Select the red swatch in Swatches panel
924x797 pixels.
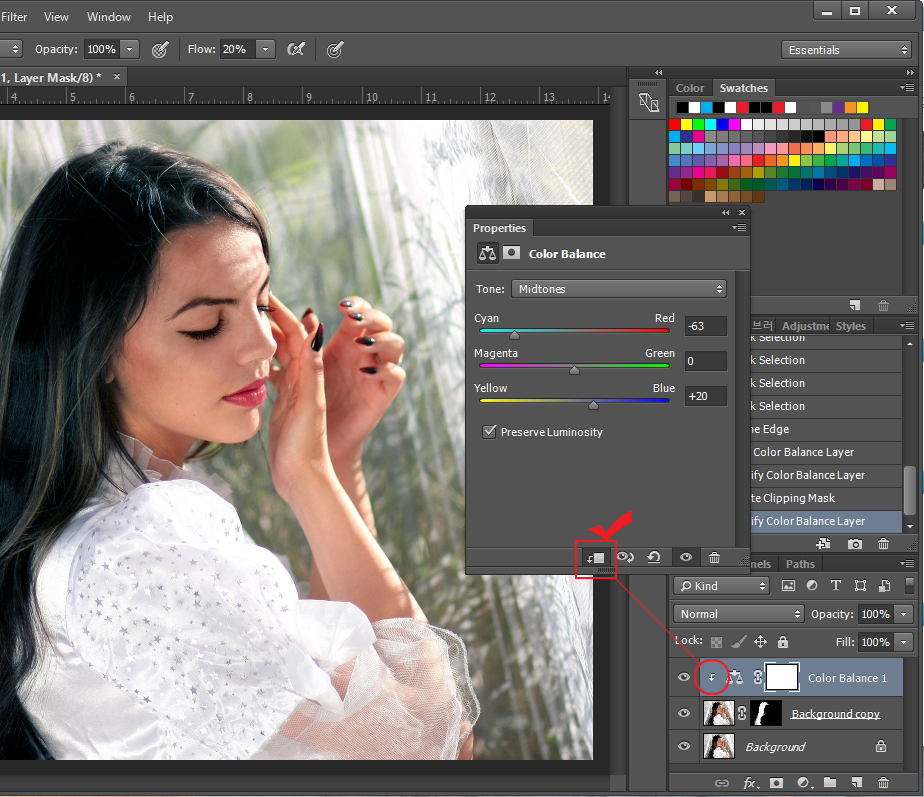pyautogui.click(x=674, y=124)
